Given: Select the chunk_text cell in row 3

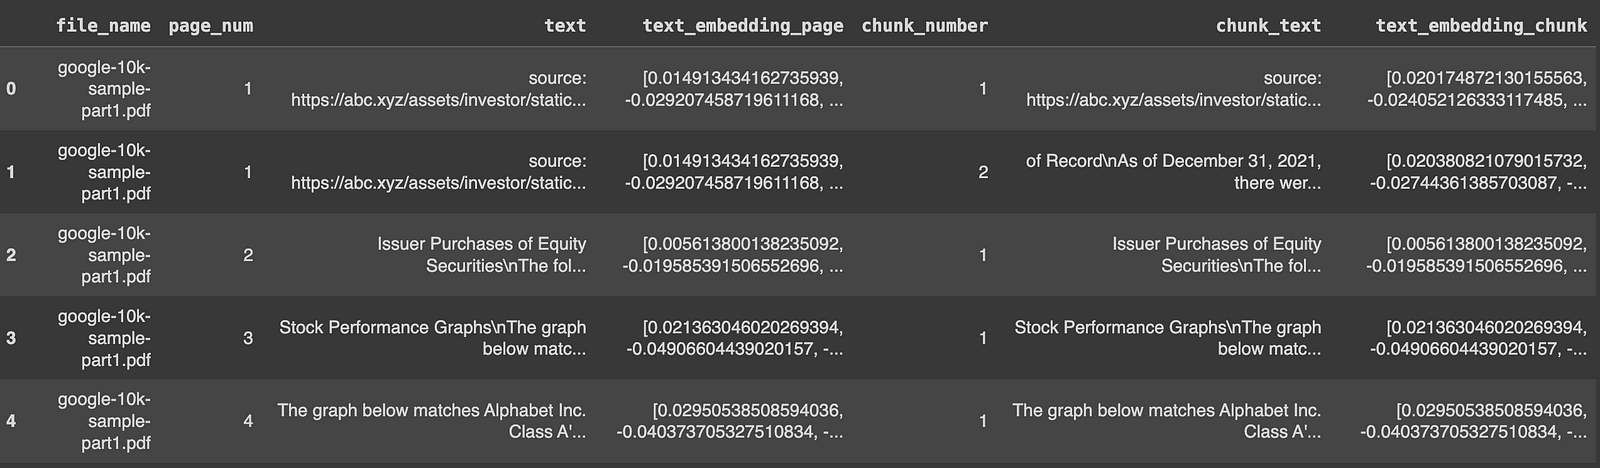Looking at the screenshot, I should 1167,338.
